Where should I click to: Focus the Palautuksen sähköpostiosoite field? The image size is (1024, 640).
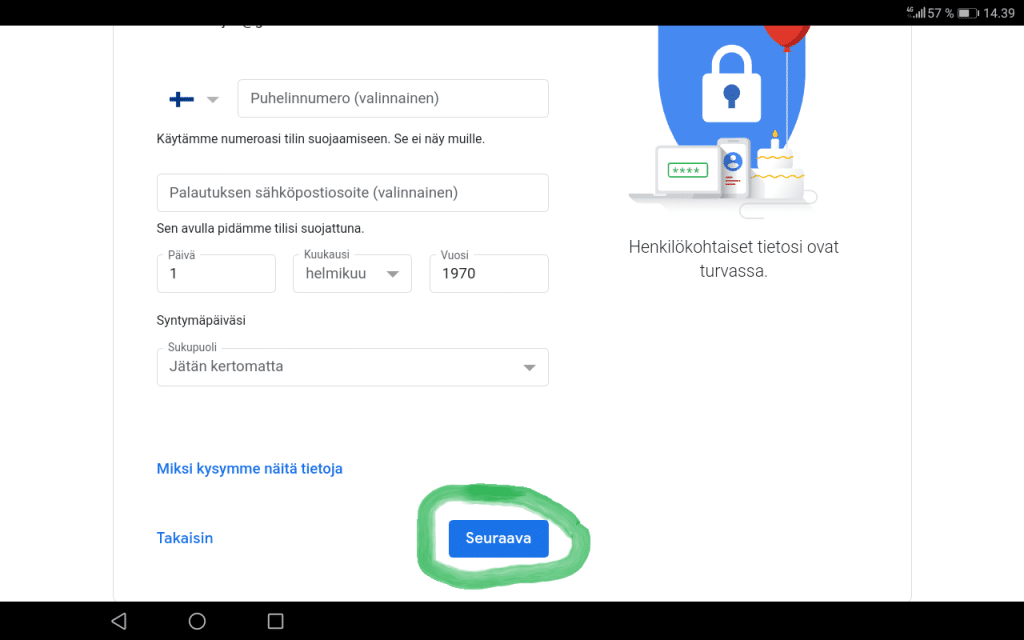[x=353, y=193]
